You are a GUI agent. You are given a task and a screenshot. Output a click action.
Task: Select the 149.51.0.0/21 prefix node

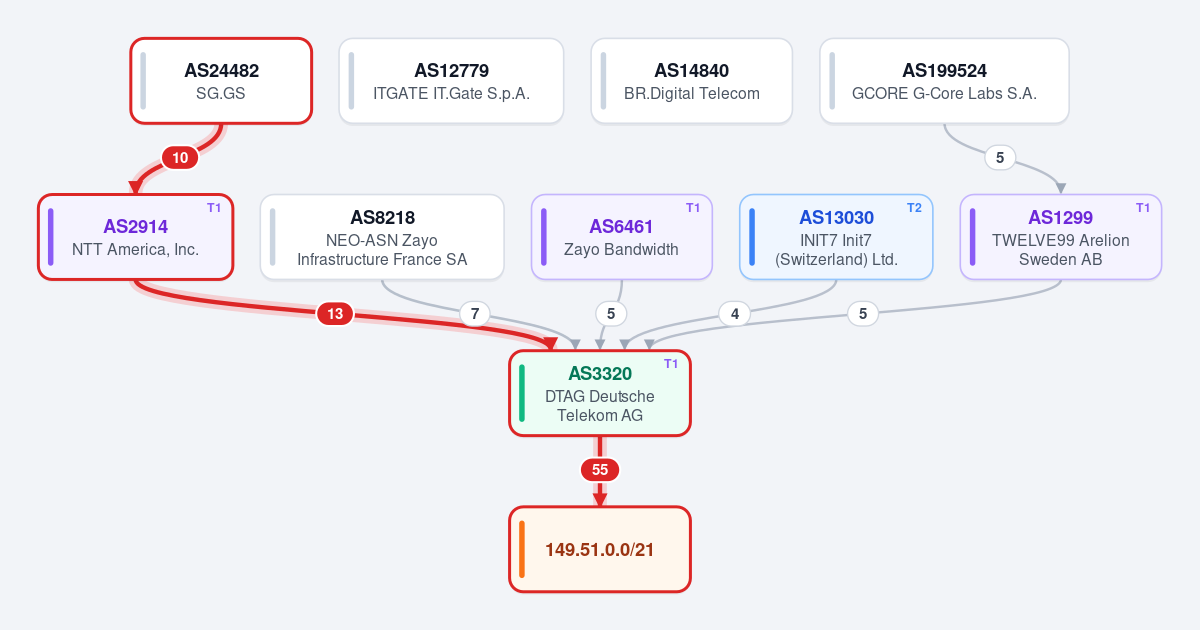click(x=600, y=549)
